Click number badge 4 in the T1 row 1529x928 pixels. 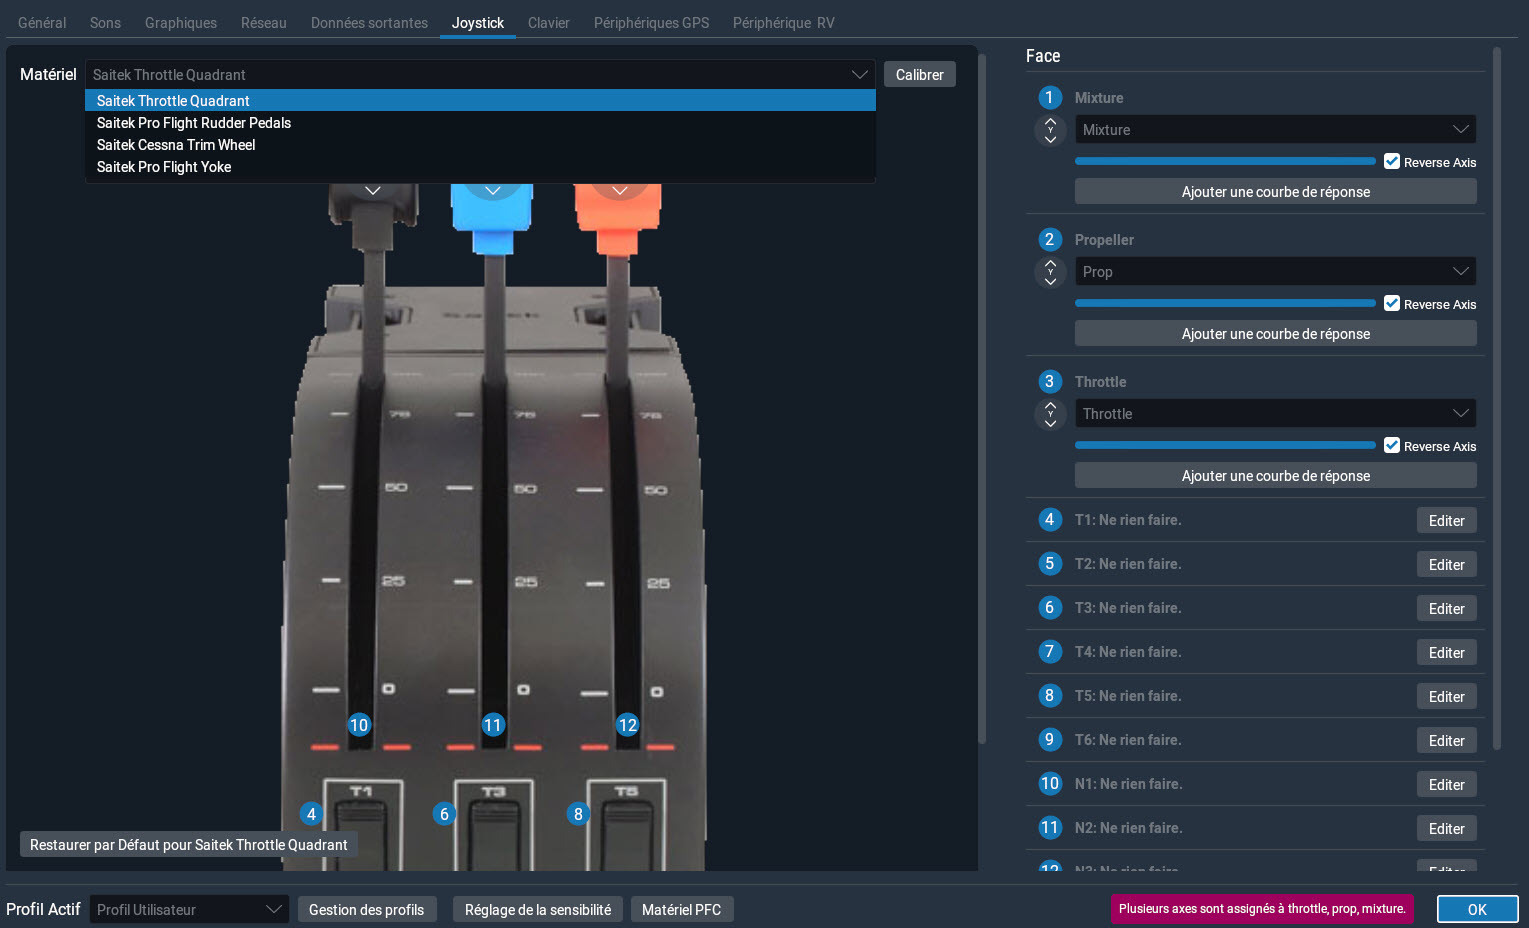point(1049,520)
